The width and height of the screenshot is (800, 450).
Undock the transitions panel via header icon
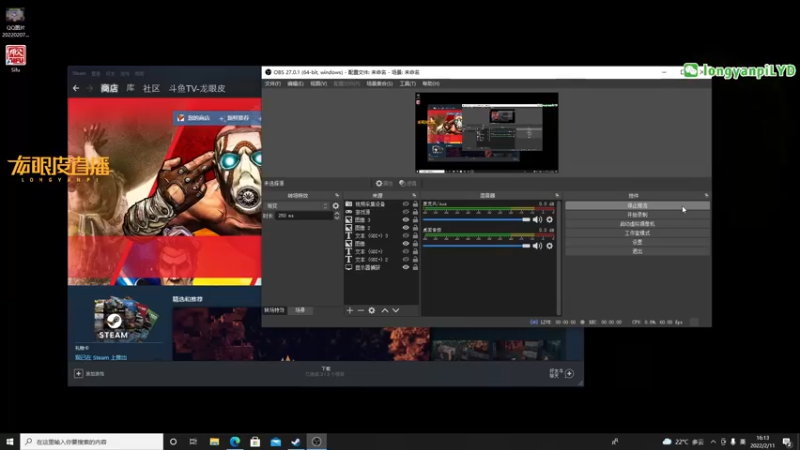click(337, 195)
